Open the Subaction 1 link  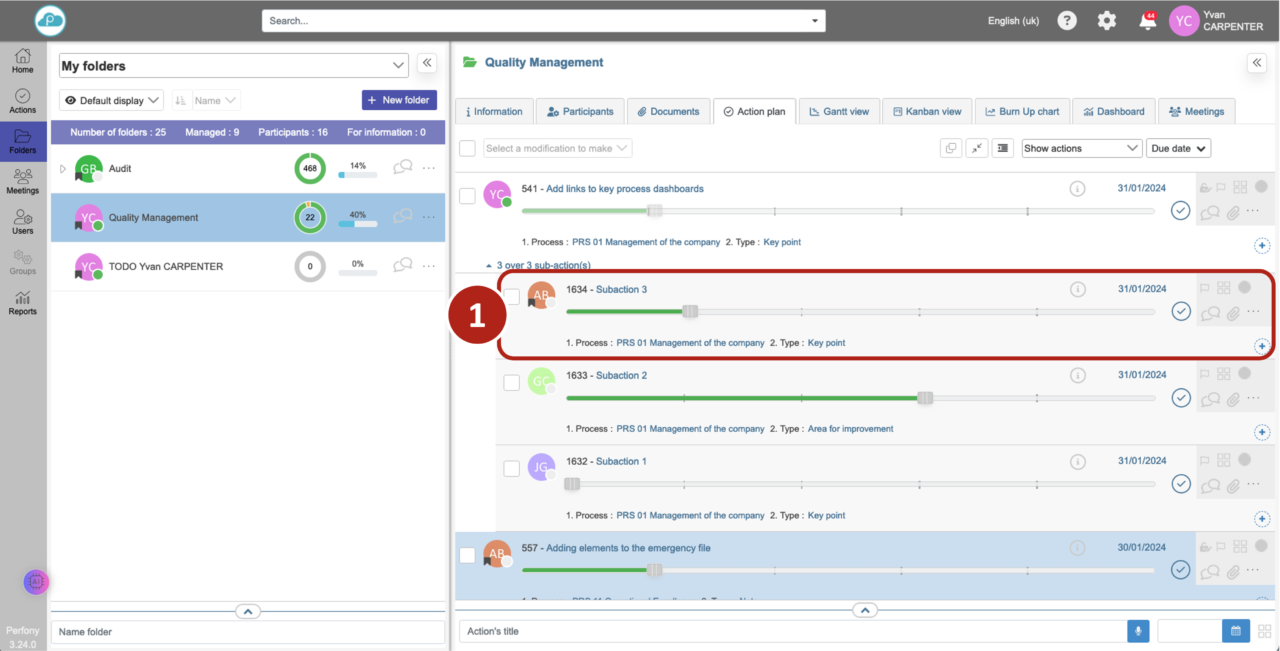coord(621,461)
